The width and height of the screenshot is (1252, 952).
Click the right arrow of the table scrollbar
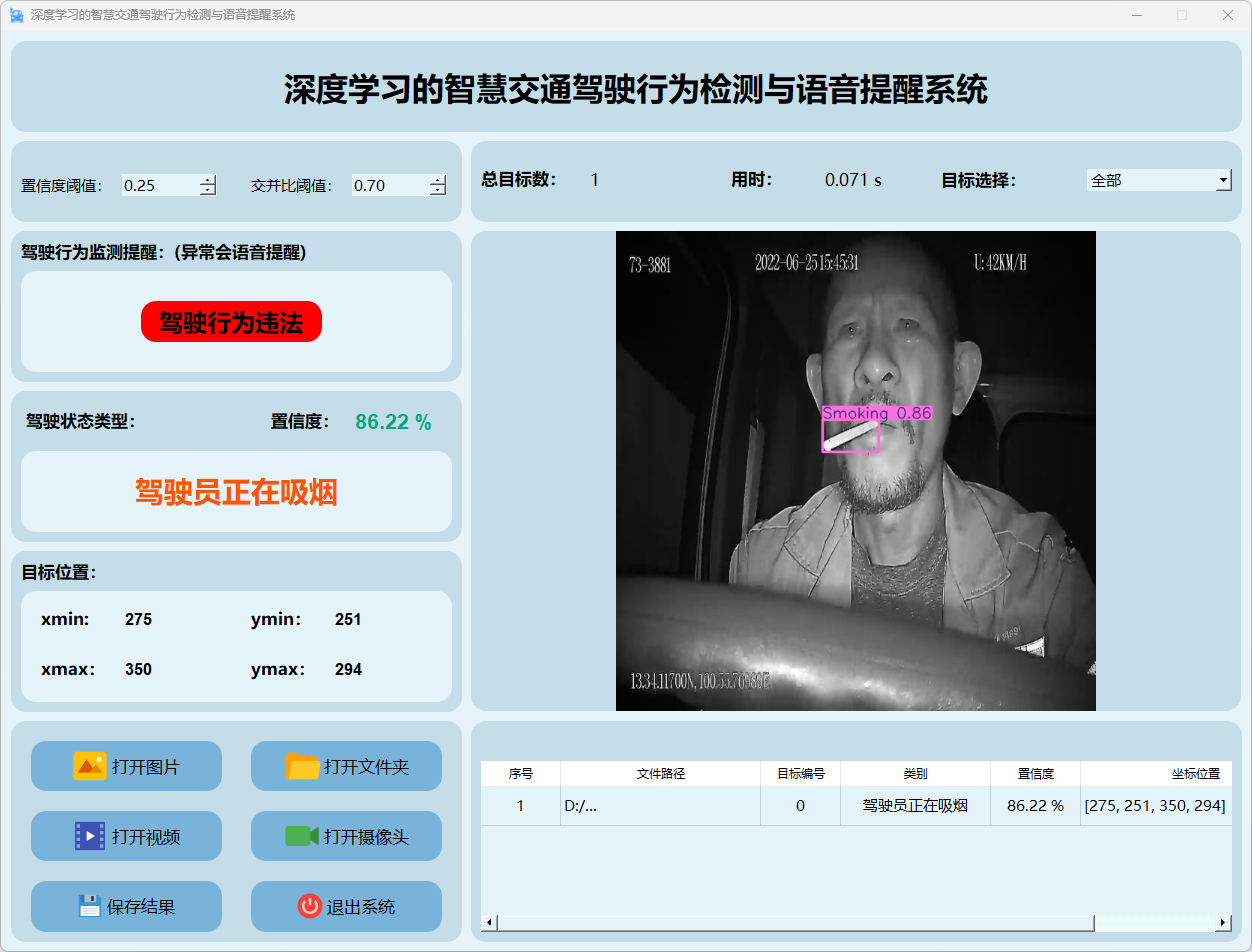(x=1223, y=922)
